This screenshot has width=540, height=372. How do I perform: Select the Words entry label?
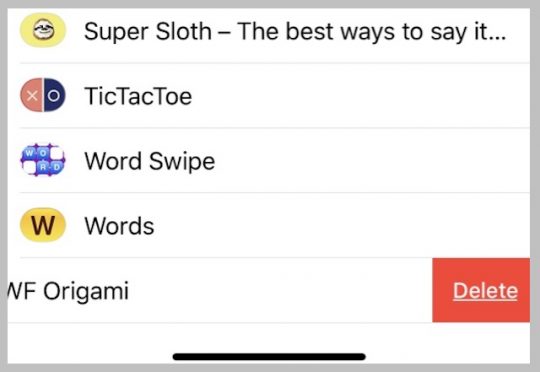pyautogui.click(x=119, y=226)
